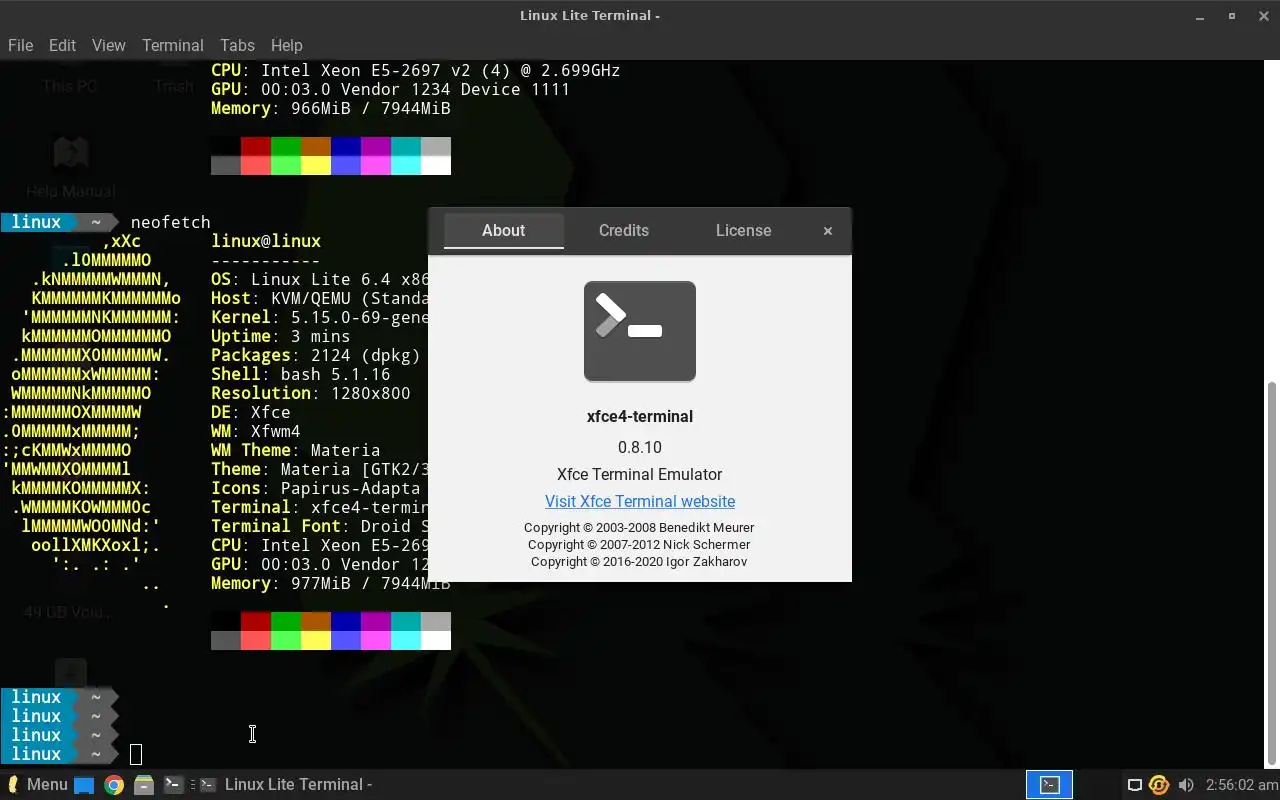This screenshot has width=1280, height=800.
Task: Click the version number 0.8.10
Action: (x=640, y=447)
